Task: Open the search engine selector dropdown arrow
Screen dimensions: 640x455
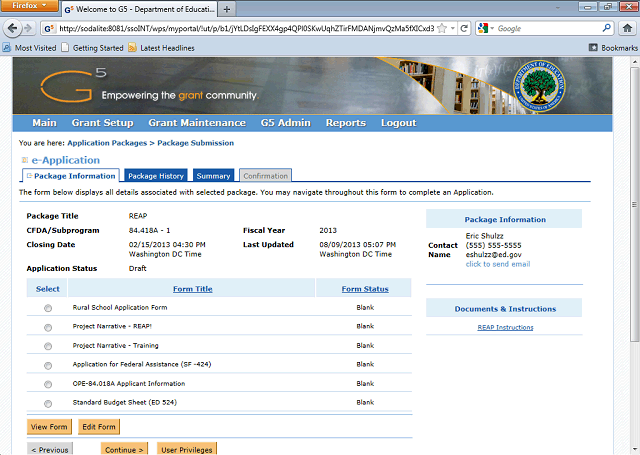Action: (492, 28)
